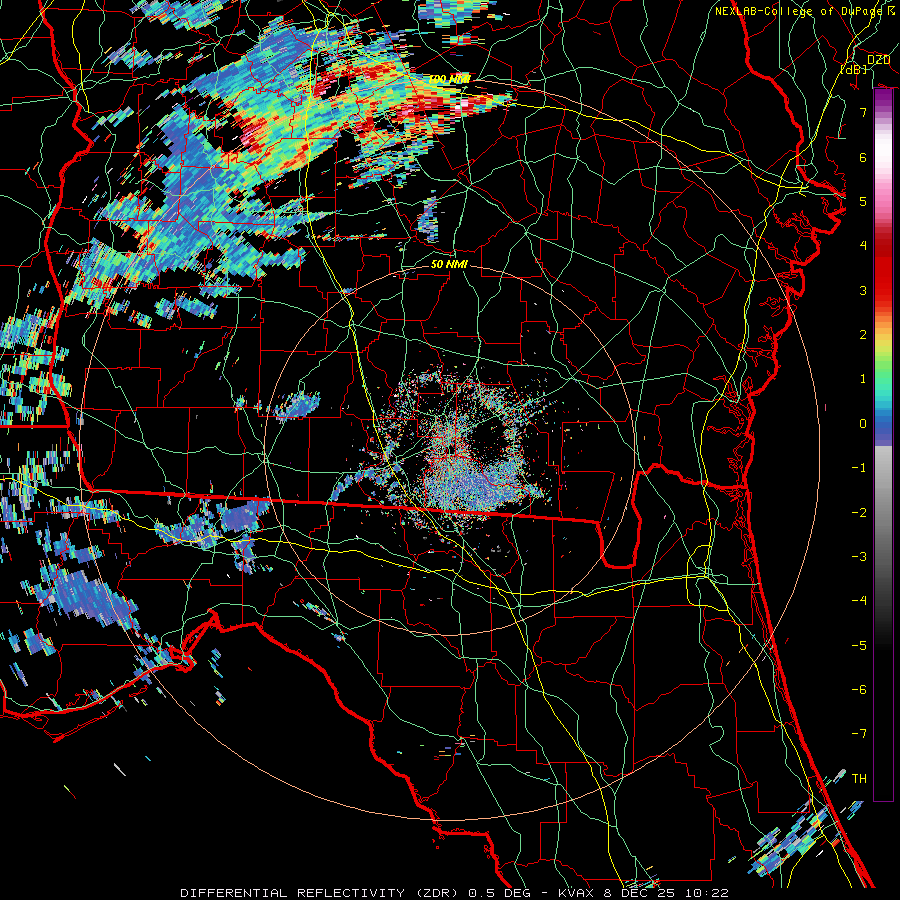Click the -3 value on scale

click(859, 557)
